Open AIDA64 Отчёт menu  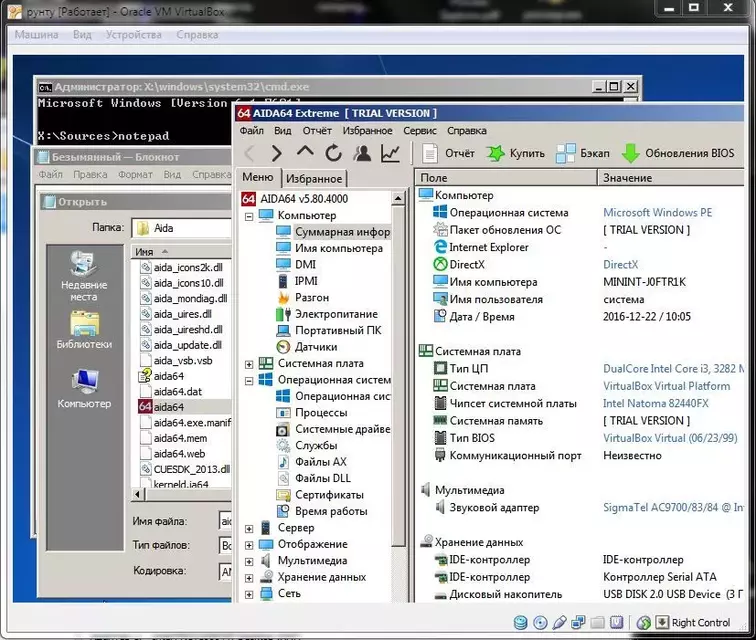[x=317, y=131]
